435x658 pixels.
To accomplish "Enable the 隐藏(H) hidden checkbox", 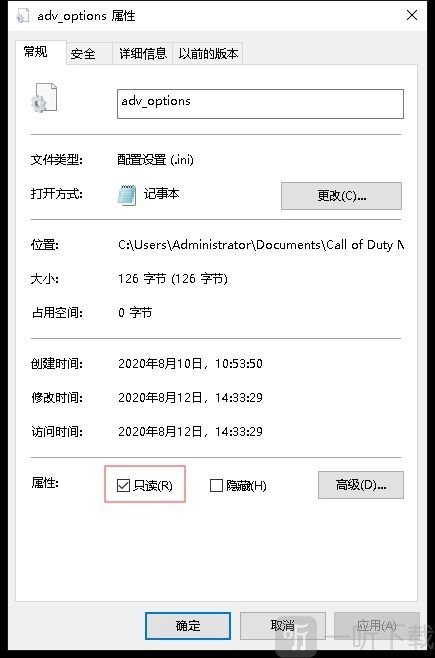I will (216, 486).
